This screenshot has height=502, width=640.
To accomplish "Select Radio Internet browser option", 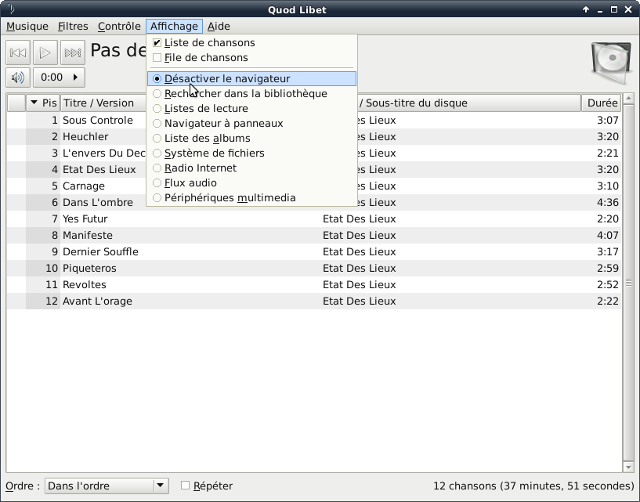I will coord(157,168).
